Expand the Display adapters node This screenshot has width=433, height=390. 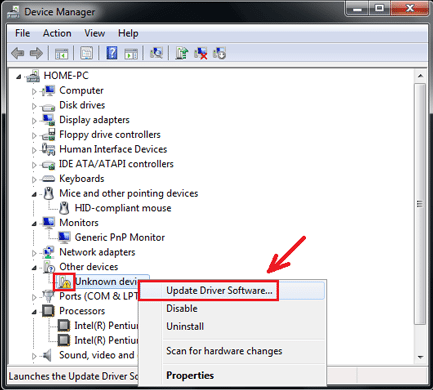(34, 120)
